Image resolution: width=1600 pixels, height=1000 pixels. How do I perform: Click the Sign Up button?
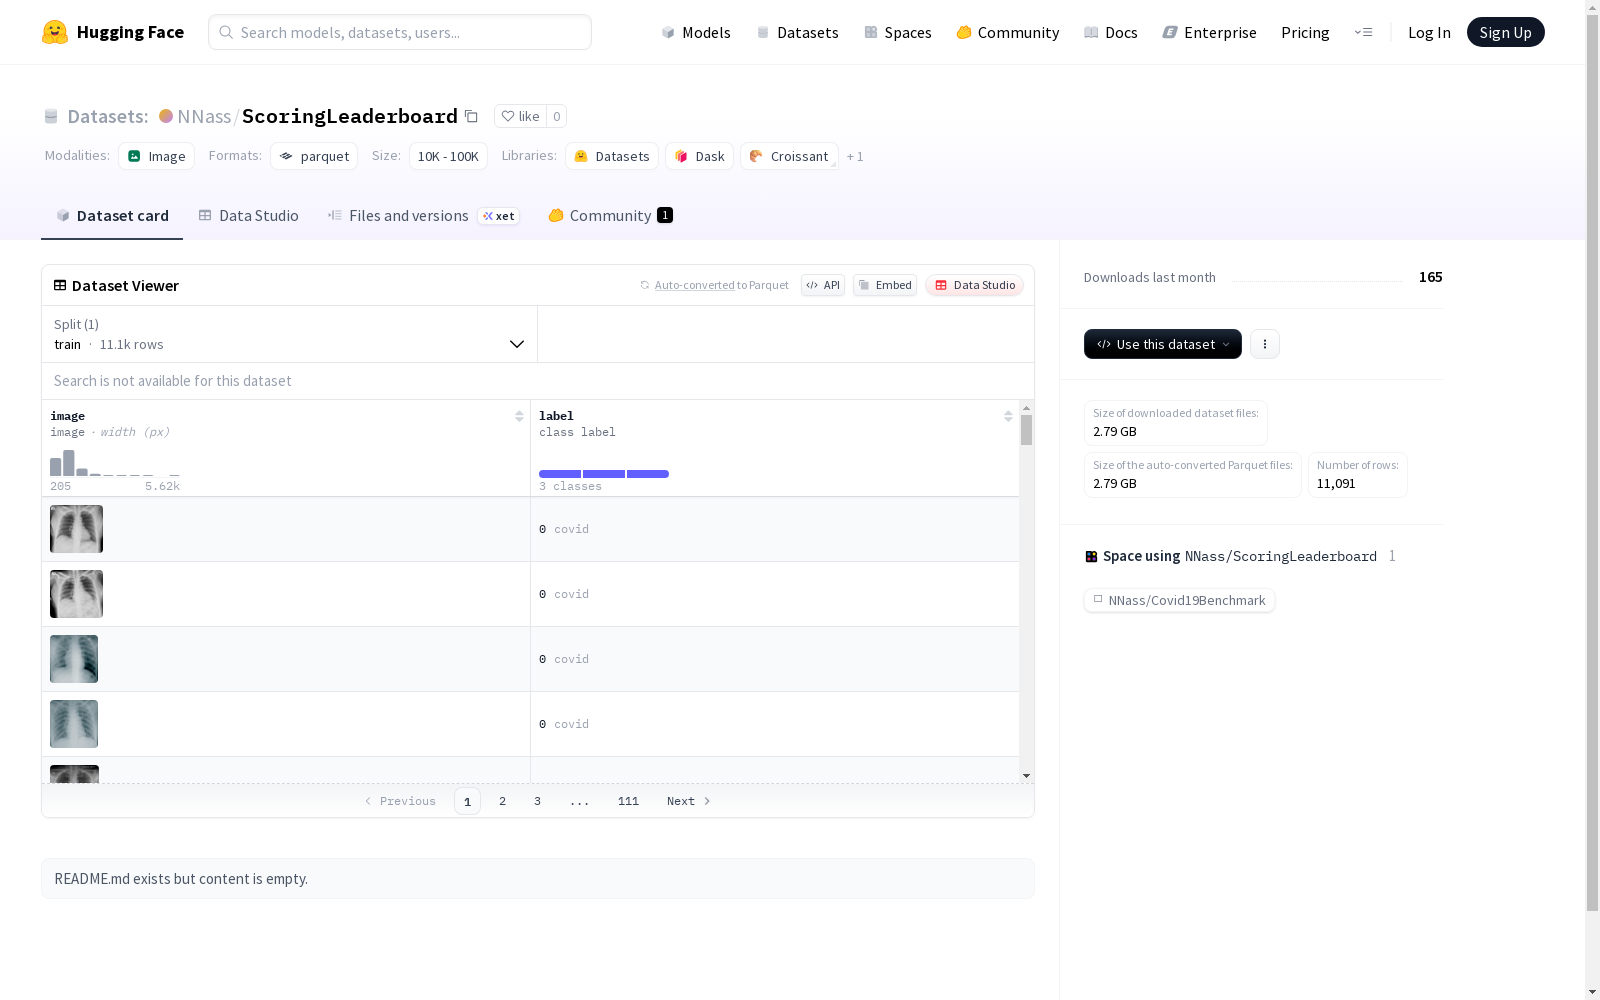(x=1505, y=32)
